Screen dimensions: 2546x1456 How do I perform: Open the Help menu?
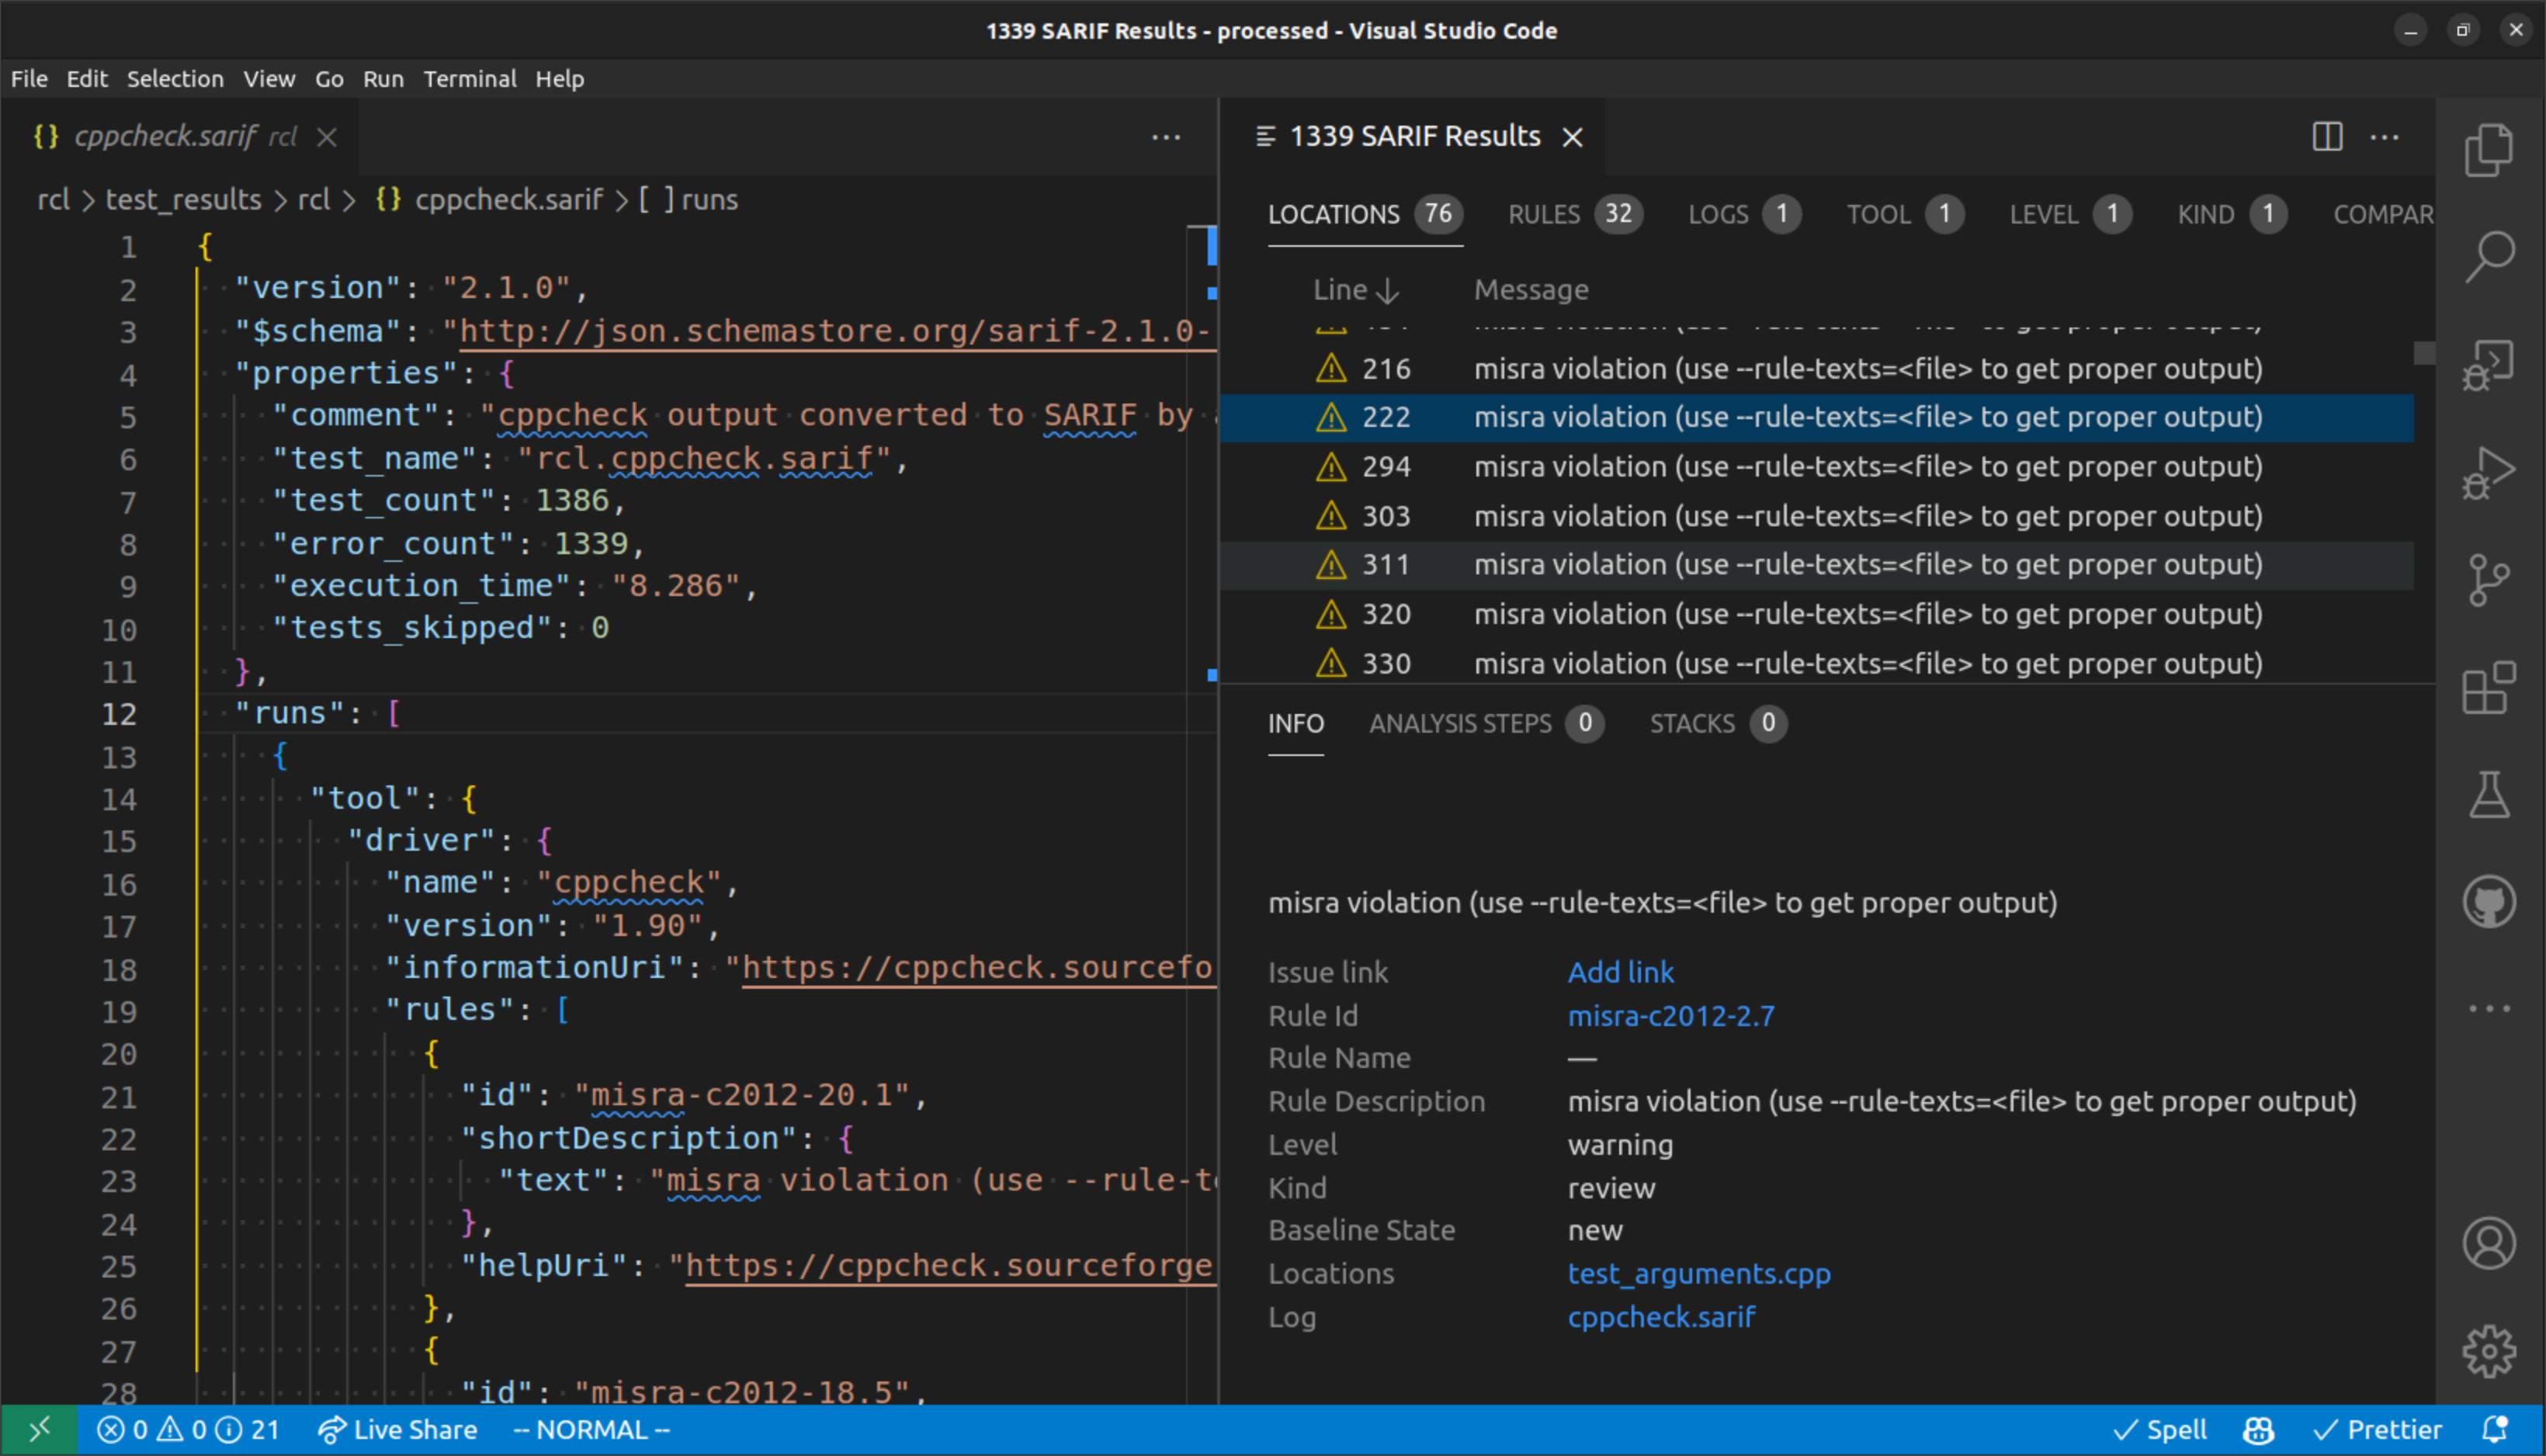pyautogui.click(x=559, y=79)
